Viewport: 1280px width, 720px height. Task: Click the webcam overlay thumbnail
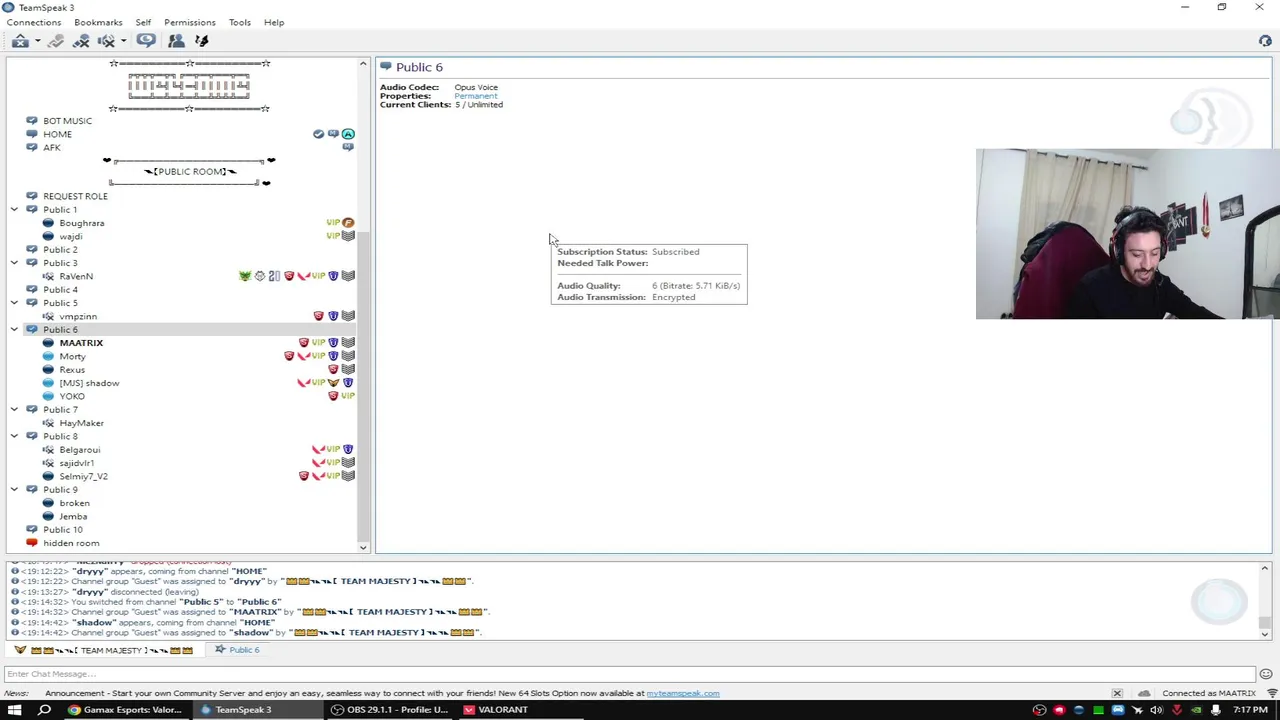click(x=1127, y=234)
